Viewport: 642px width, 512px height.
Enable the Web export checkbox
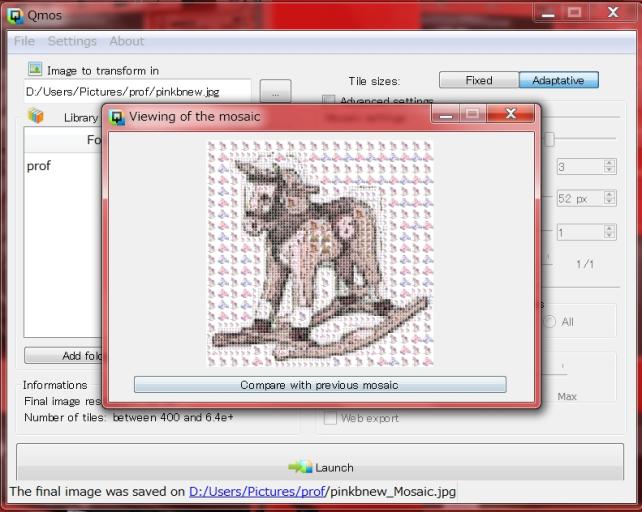pyautogui.click(x=330, y=418)
